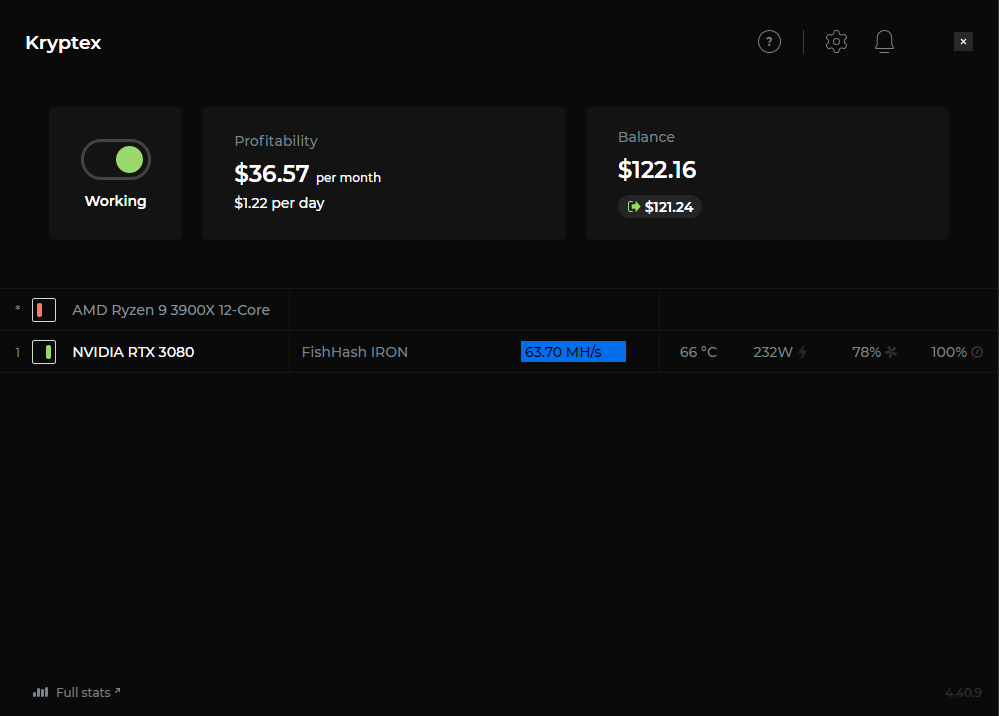The width and height of the screenshot is (999, 716).
Task: Toggle the Working mining switch off
Action: 115,159
